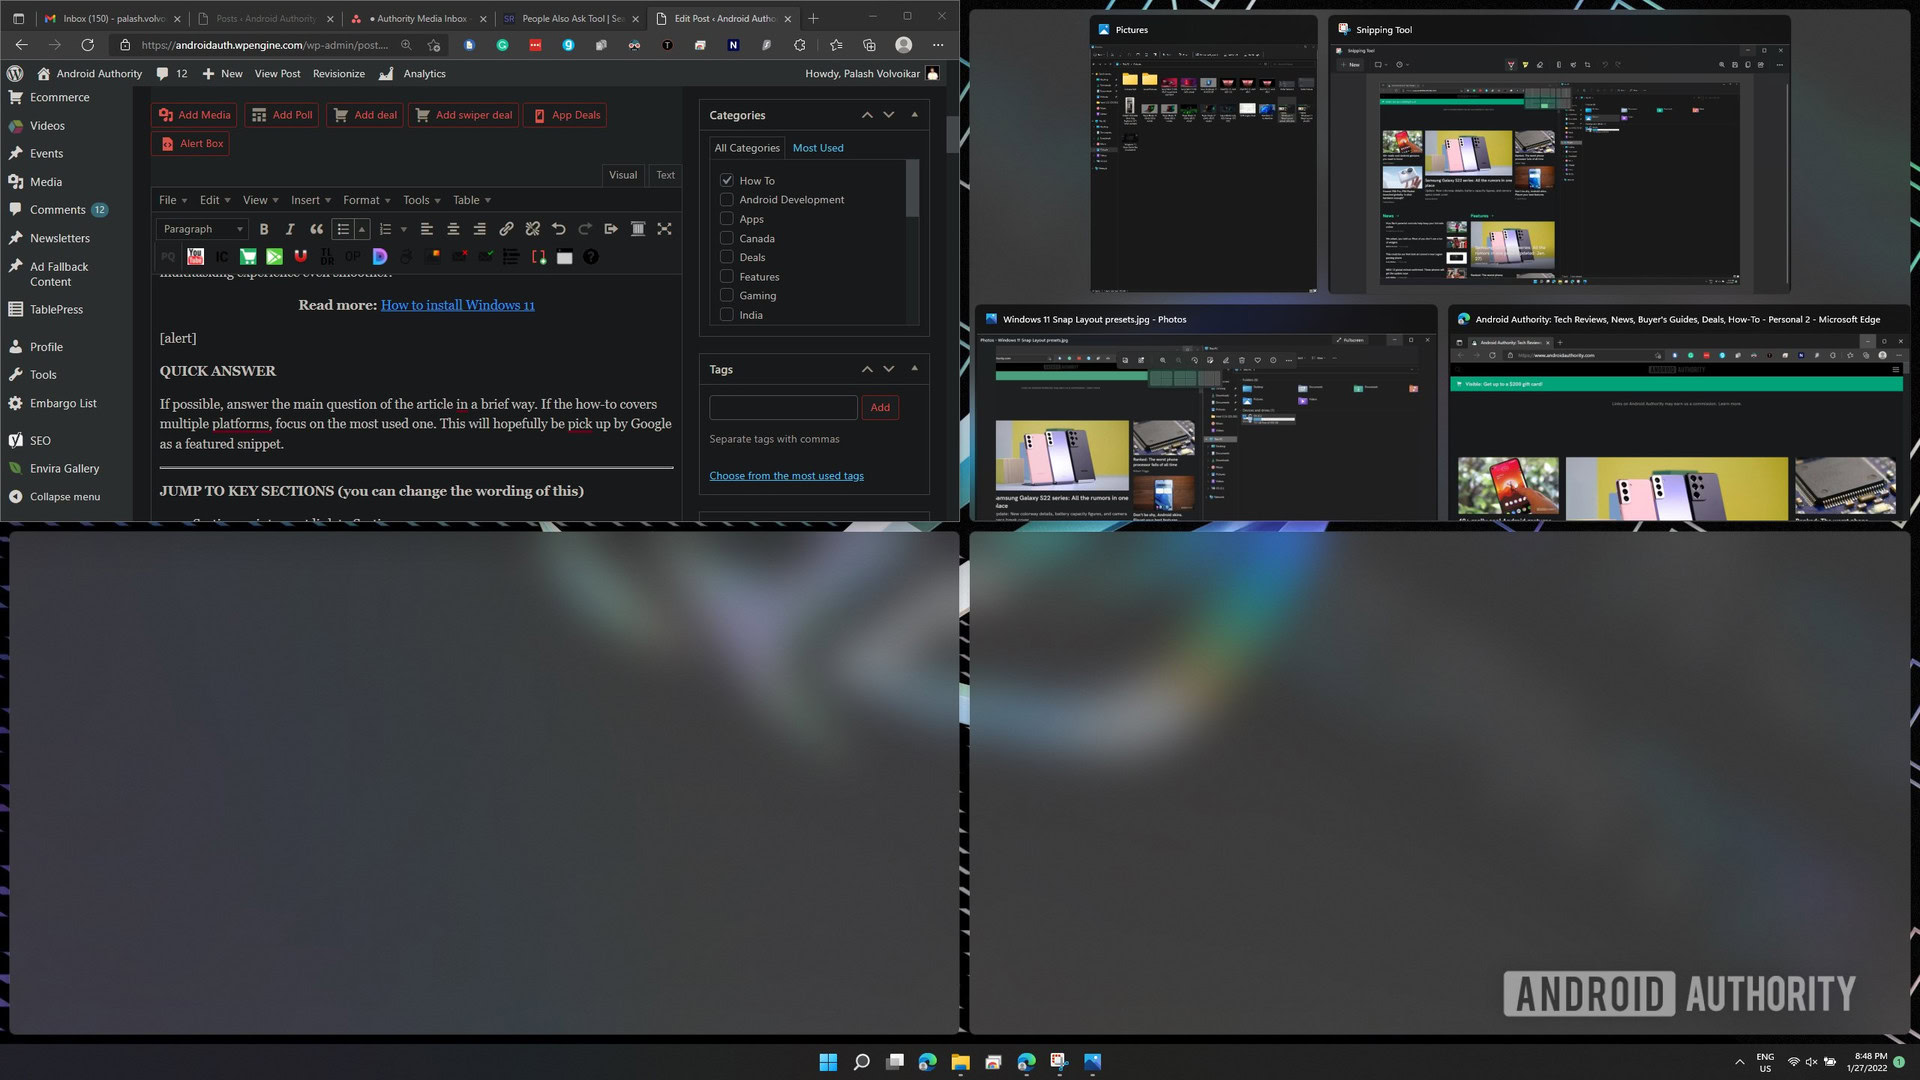Check the India category
This screenshot has width=1920, height=1080.
click(x=727, y=314)
